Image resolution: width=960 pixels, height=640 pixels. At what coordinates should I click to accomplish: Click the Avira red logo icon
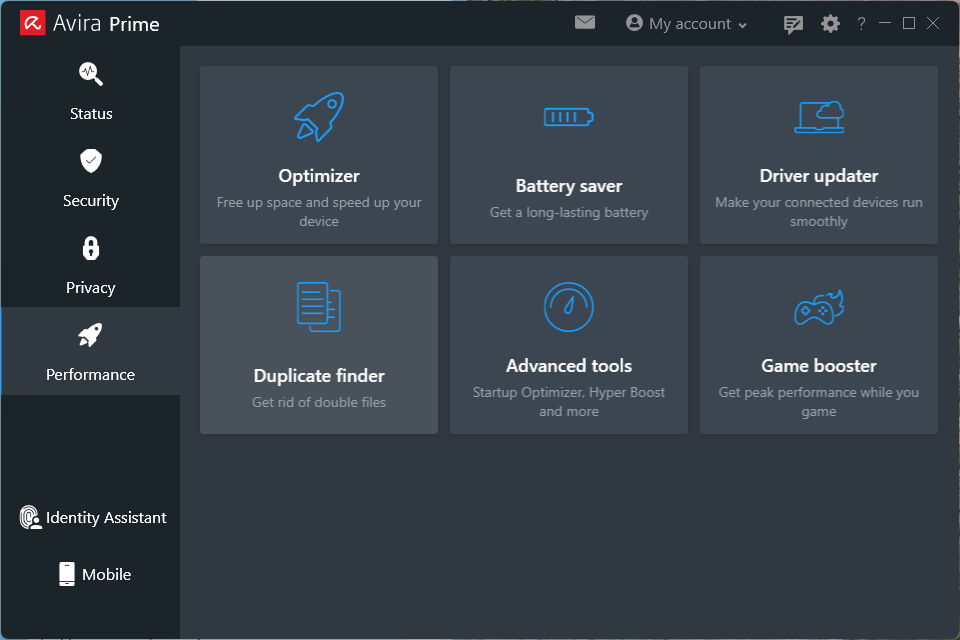pos(32,23)
